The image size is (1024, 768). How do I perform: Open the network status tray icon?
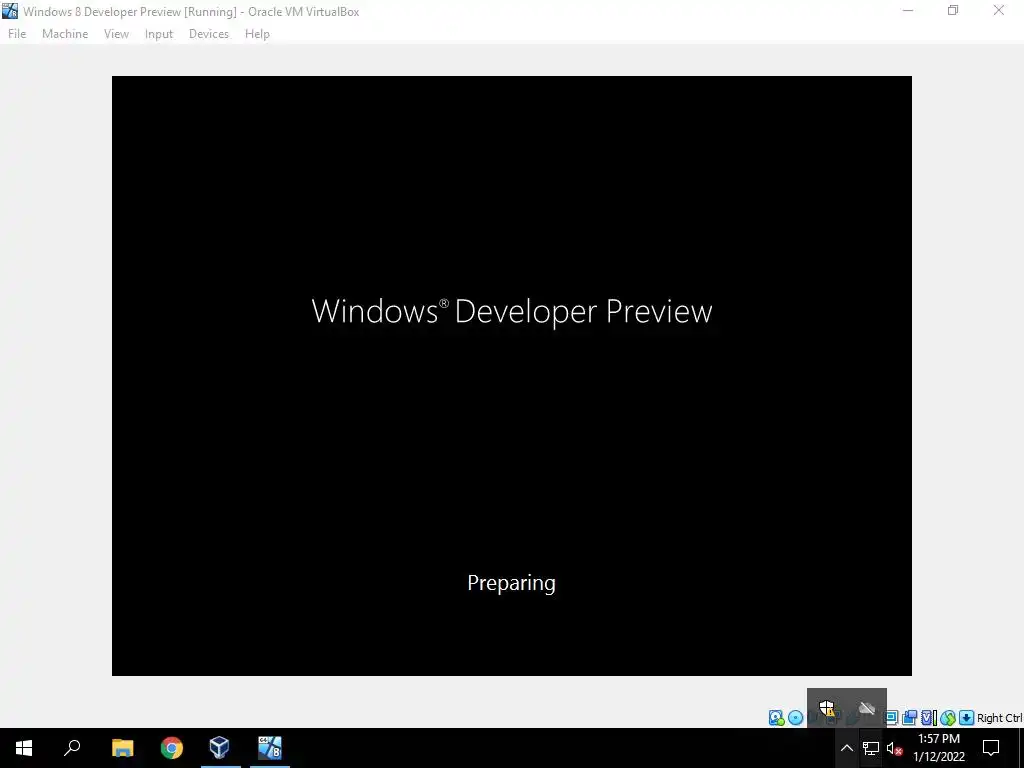(x=871, y=748)
